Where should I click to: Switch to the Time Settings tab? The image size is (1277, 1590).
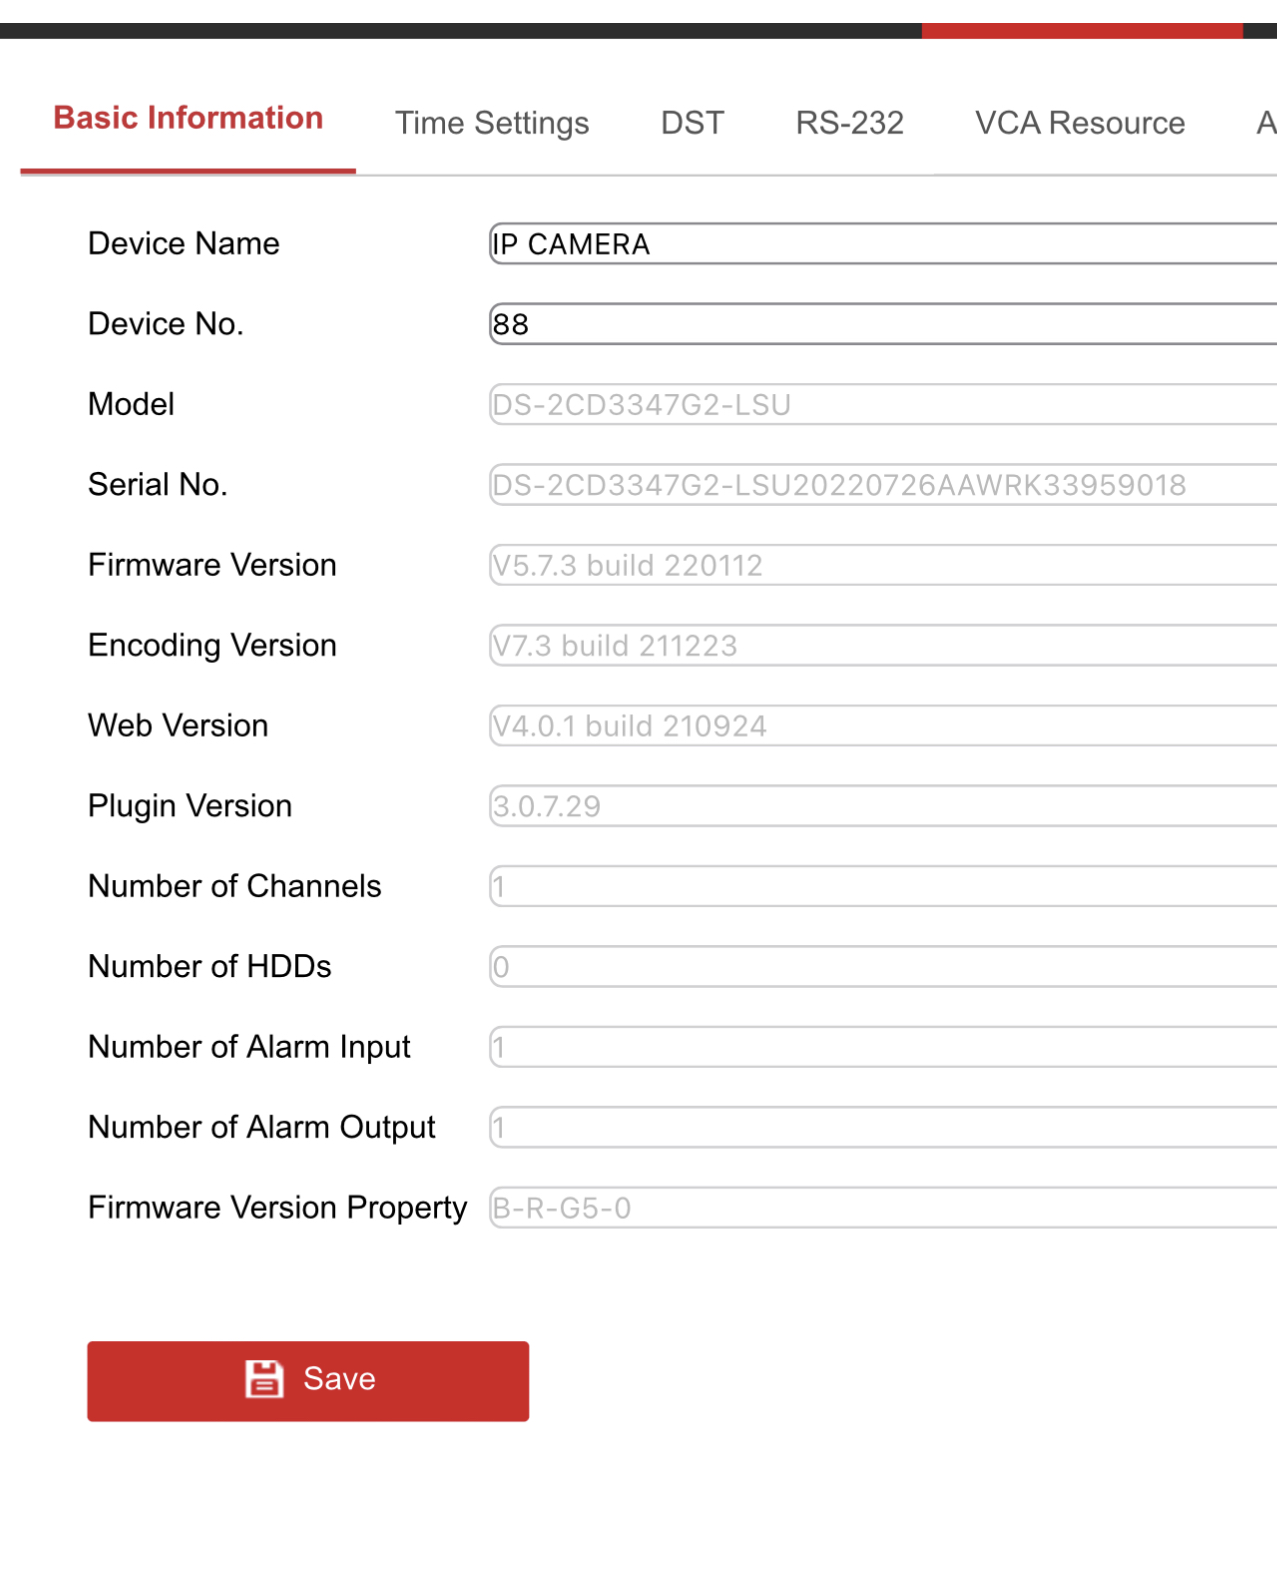coord(492,123)
